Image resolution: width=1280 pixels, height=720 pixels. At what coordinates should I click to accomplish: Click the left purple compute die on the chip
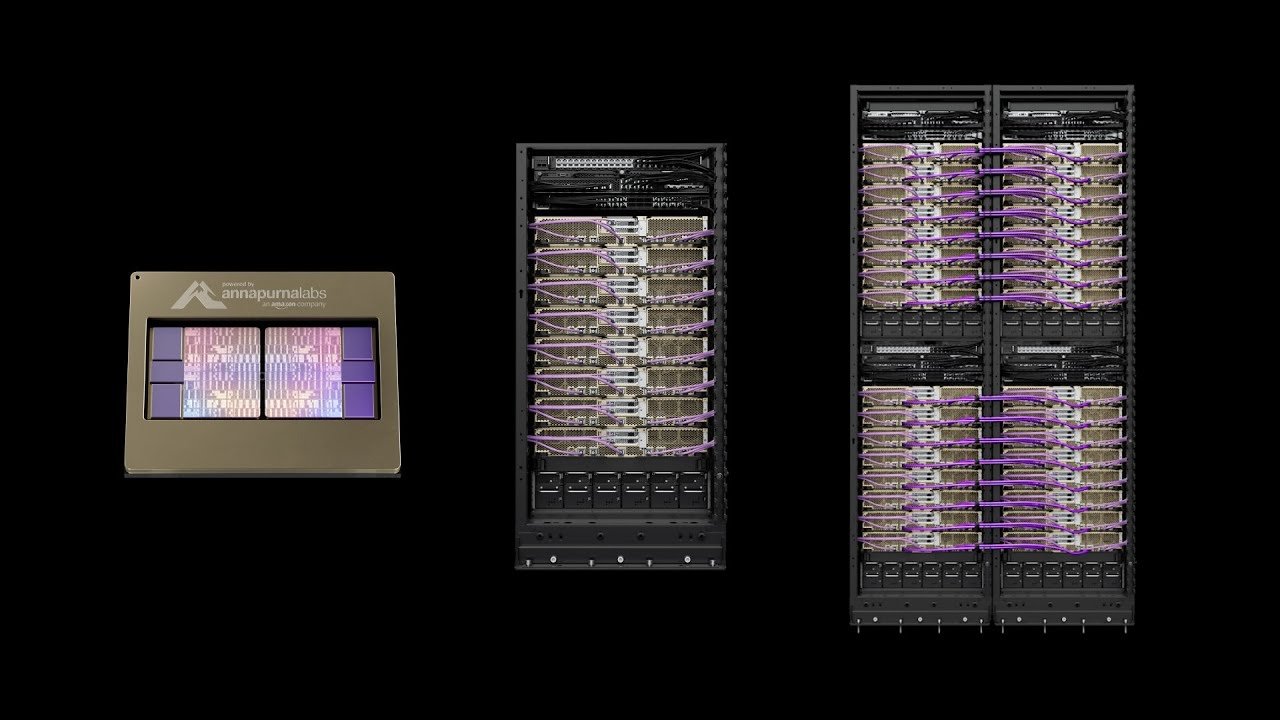click(x=222, y=372)
